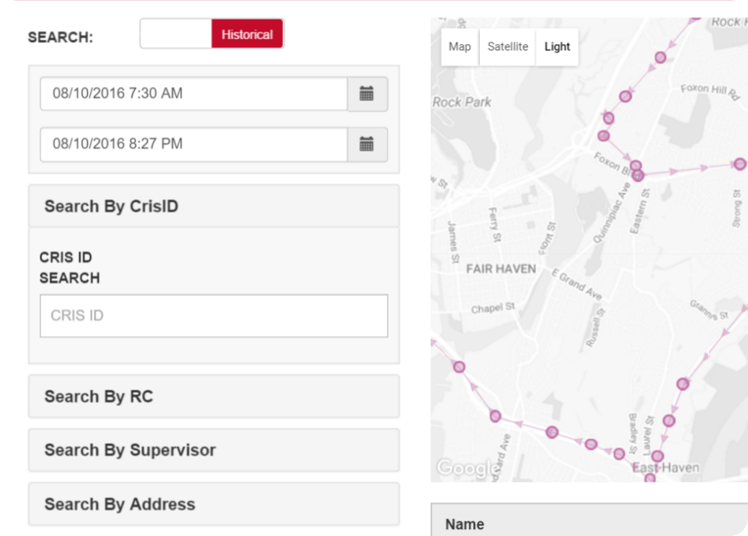Switch map view to Satellite
The image size is (748, 536).
click(507, 47)
